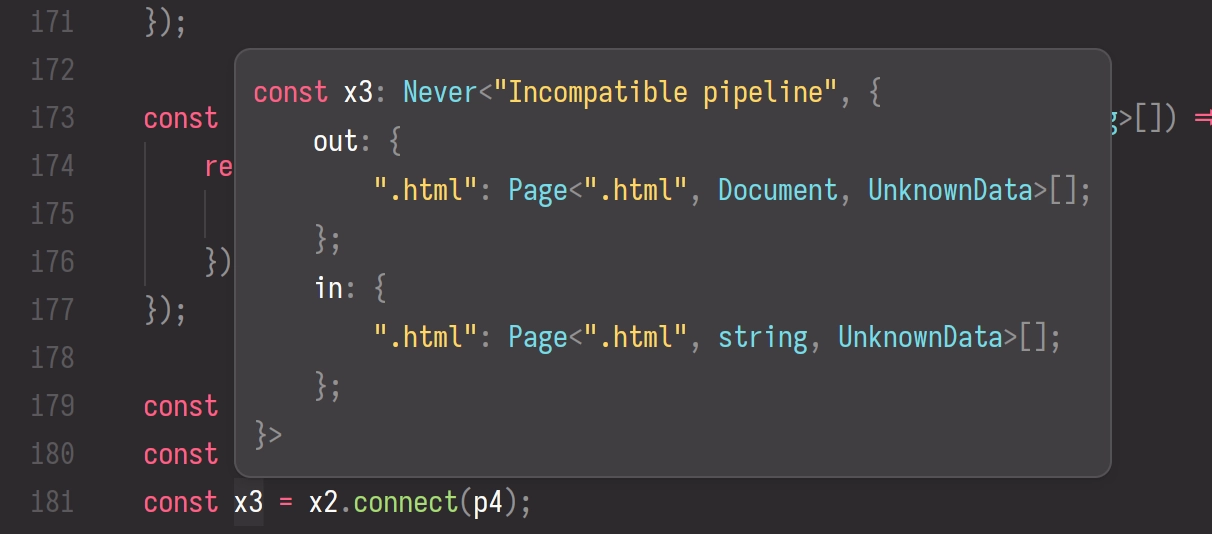Click line number 181 in the gutter

53,502
